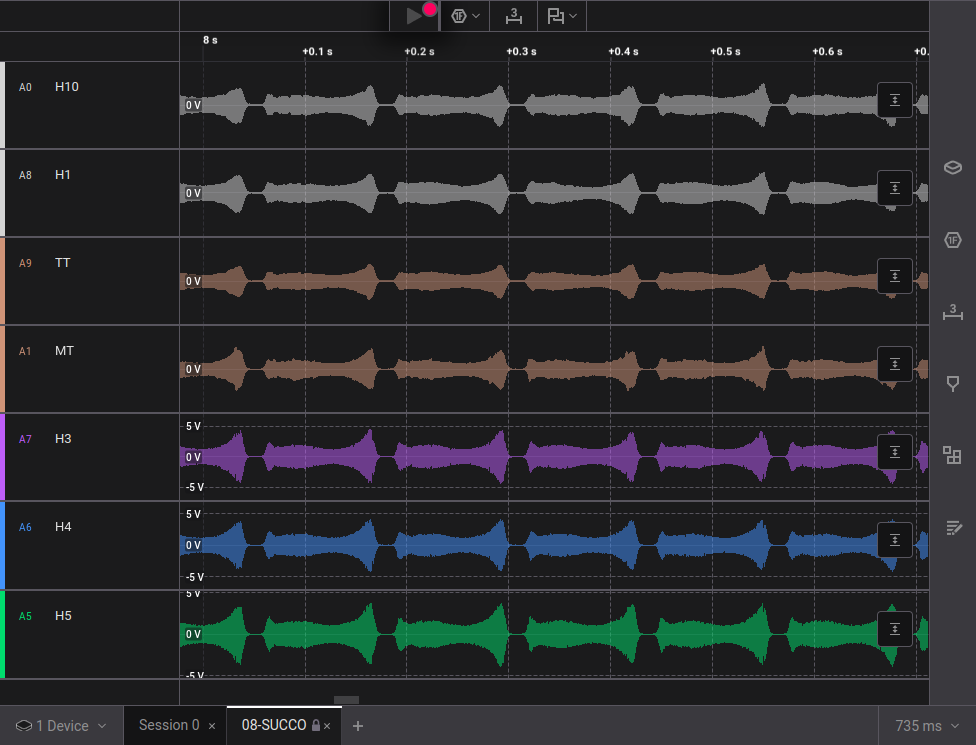Open the Device Settings sidebar panel

[952, 167]
